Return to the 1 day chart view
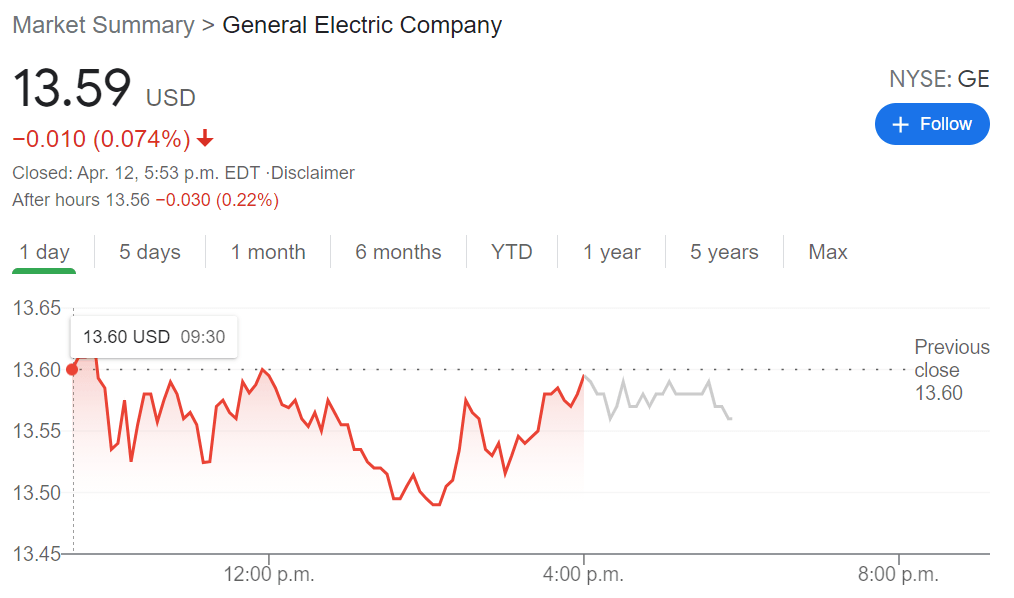The height and width of the screenshot is (598, 1014). tap(44, 252)
